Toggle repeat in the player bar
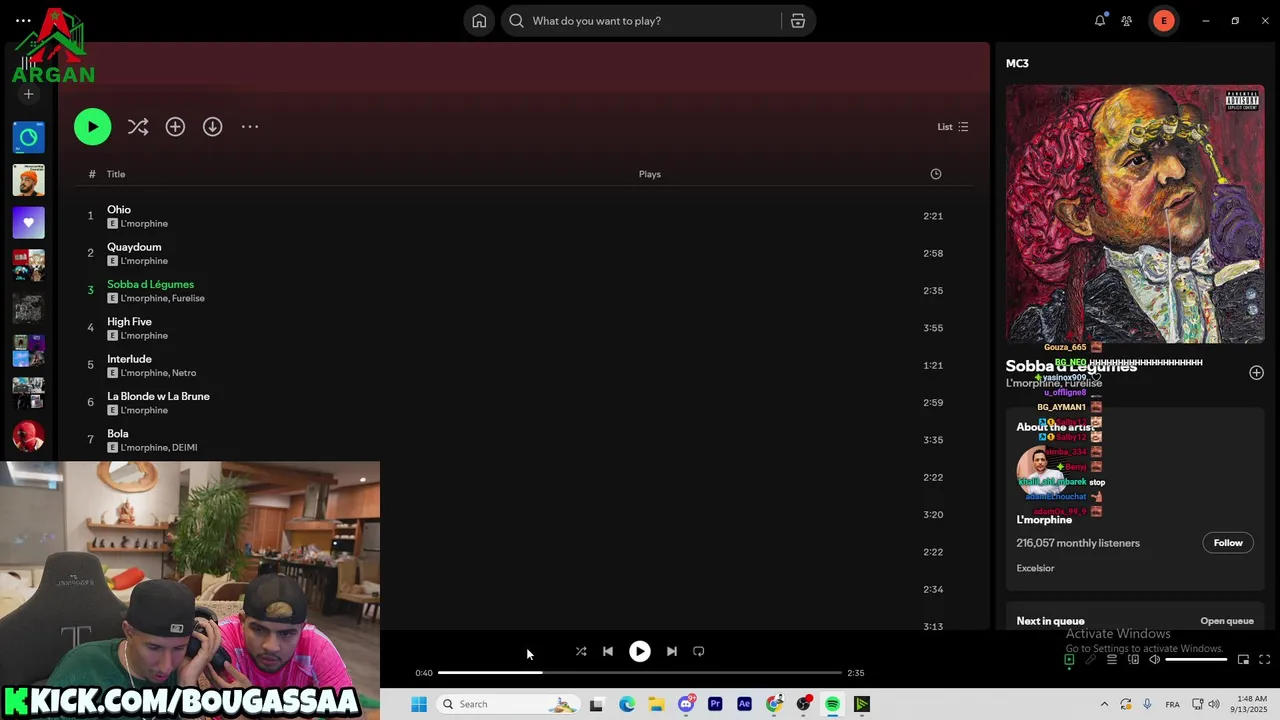 [699, 651]
